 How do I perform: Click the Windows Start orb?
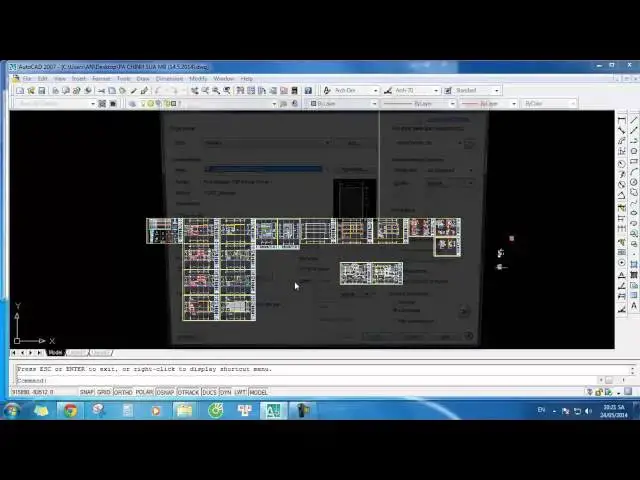coord(11,410)
